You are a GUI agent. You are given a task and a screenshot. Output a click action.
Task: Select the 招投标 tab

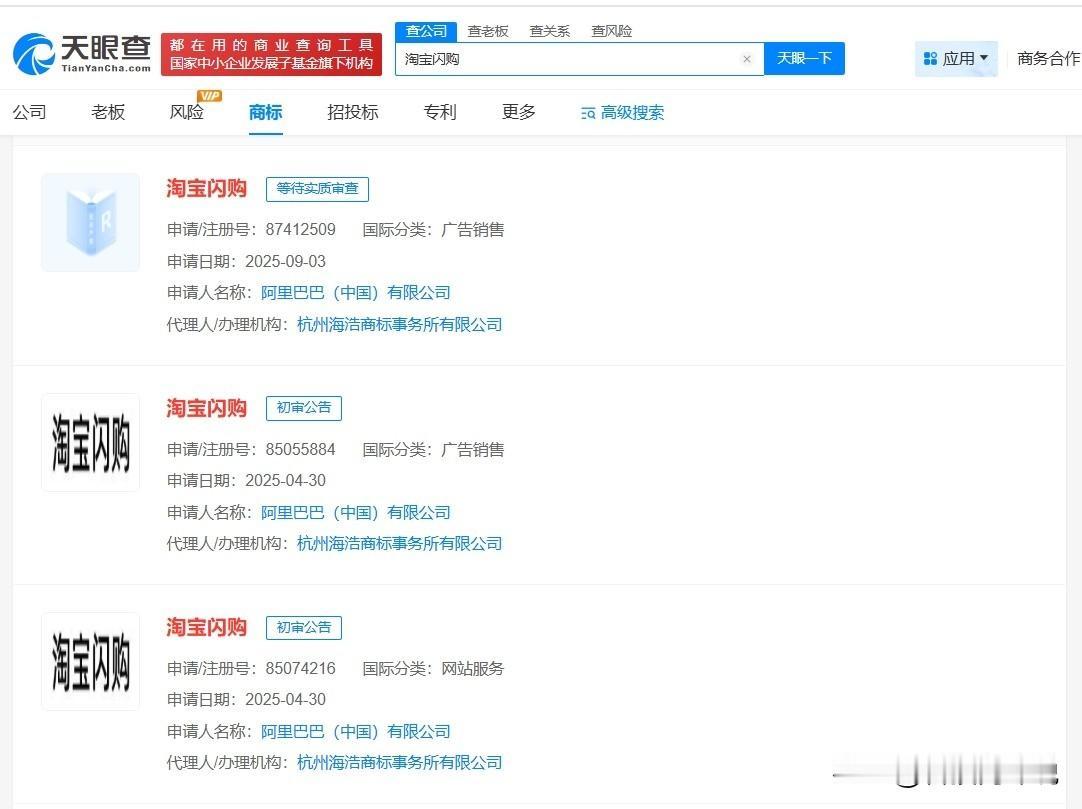pos(352,113)
